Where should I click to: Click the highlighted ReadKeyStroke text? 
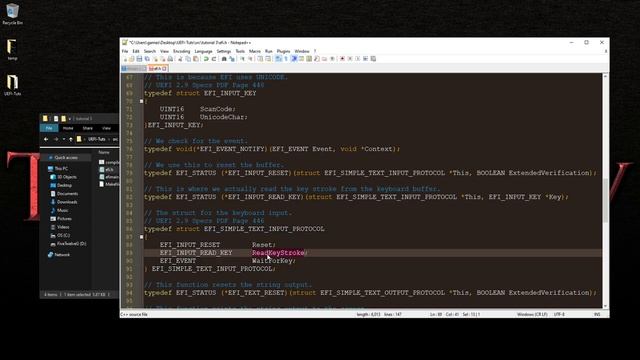(x=278, y=253)
